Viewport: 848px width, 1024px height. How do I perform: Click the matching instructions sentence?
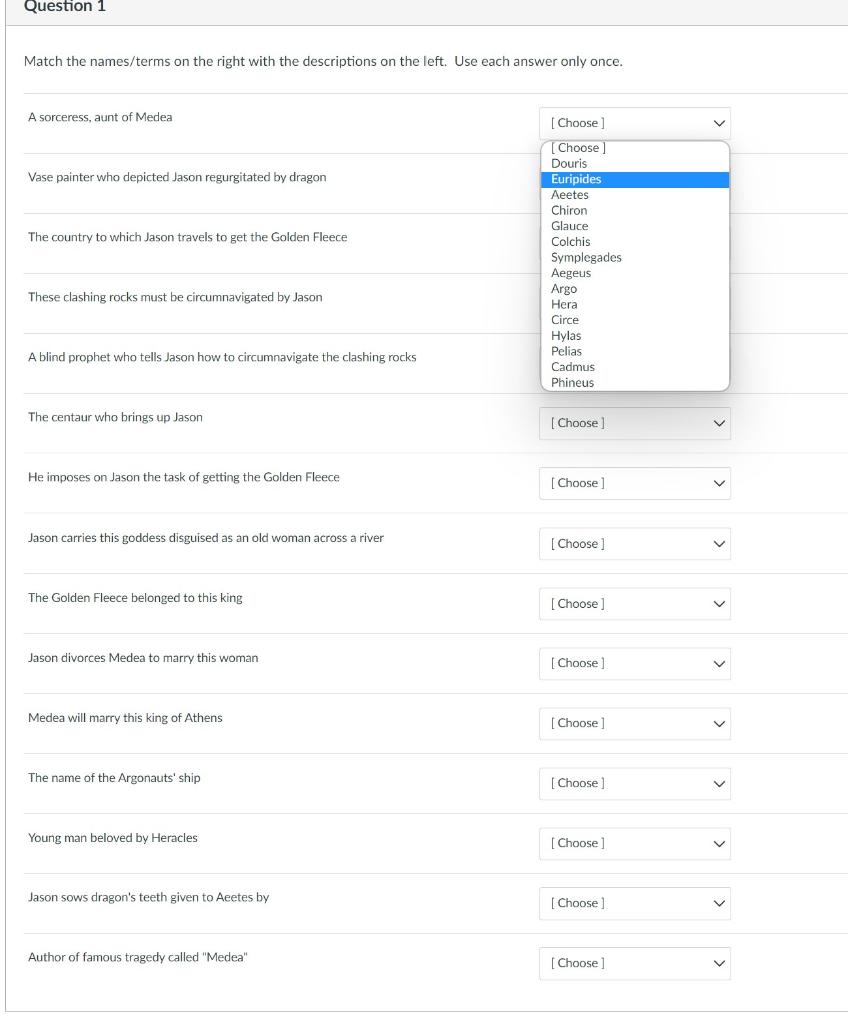[x=323, y=61]
